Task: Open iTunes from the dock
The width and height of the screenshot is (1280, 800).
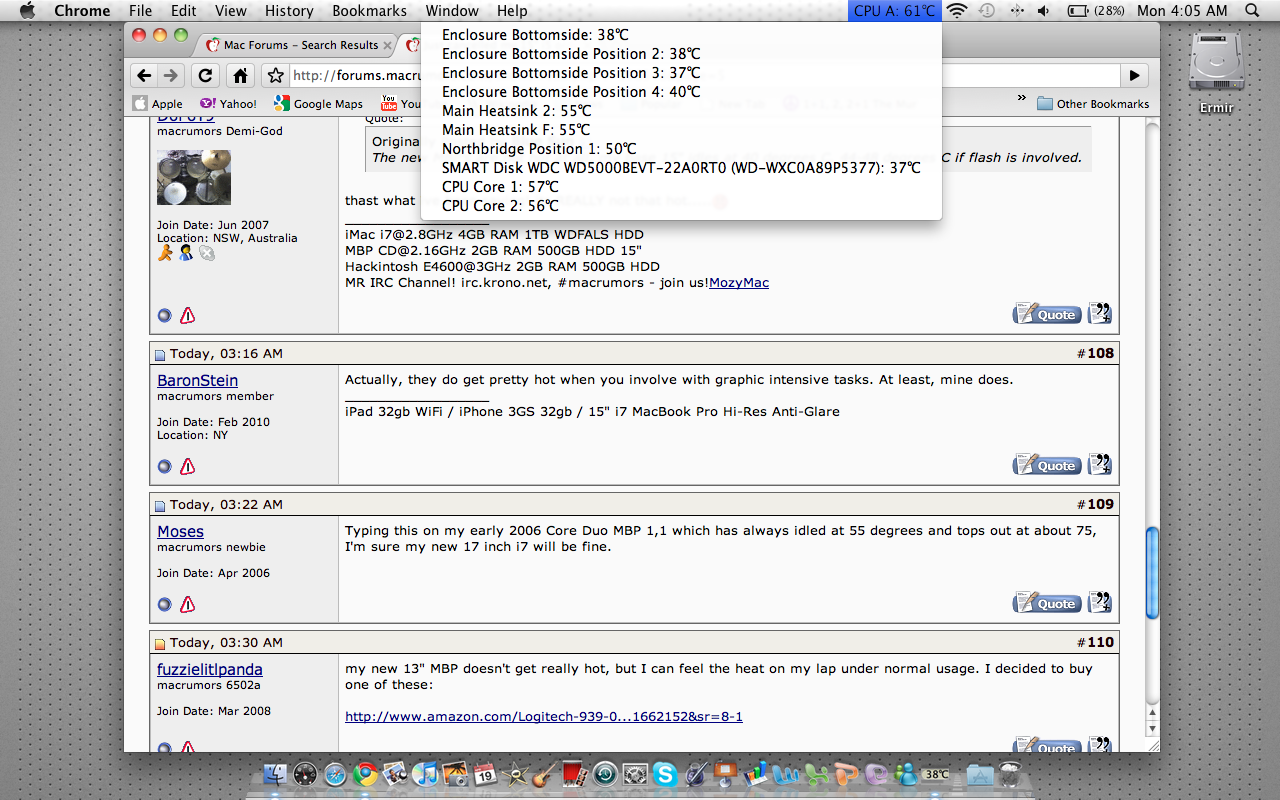Action: [427, 773]
